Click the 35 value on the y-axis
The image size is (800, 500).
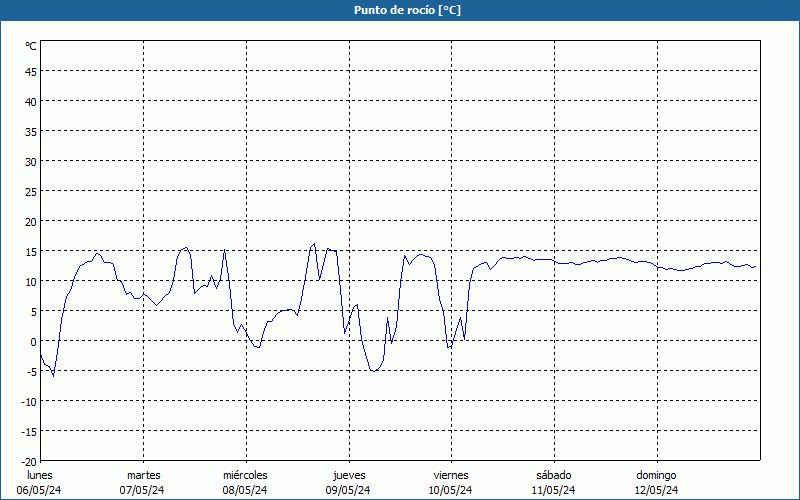[x=31, y=132]
